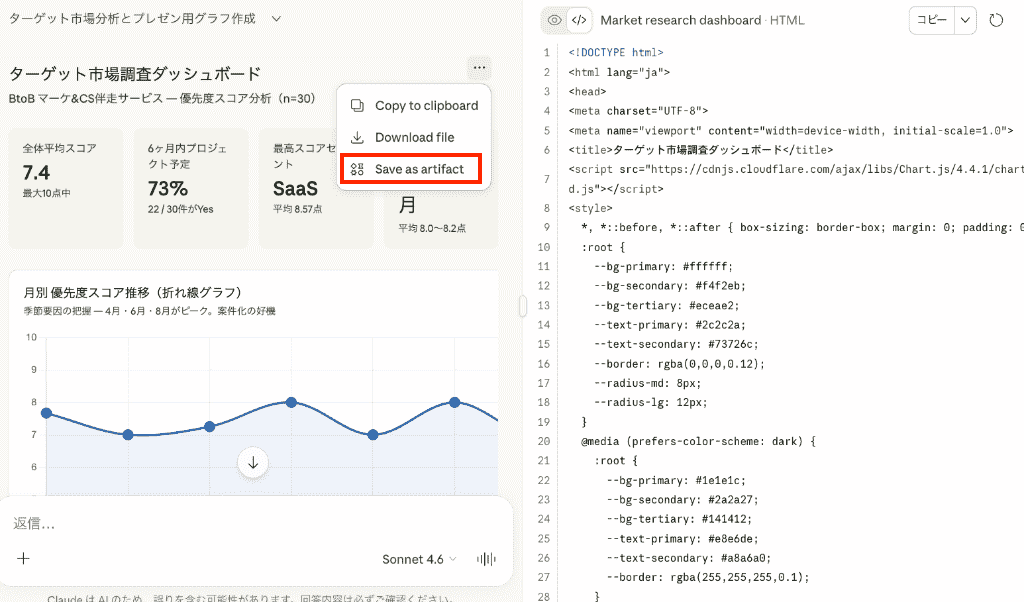This screenshot has width=1024, height=602.
Task: Click the scroll-down arrow button over chart
Action: (x=253, y=463)
